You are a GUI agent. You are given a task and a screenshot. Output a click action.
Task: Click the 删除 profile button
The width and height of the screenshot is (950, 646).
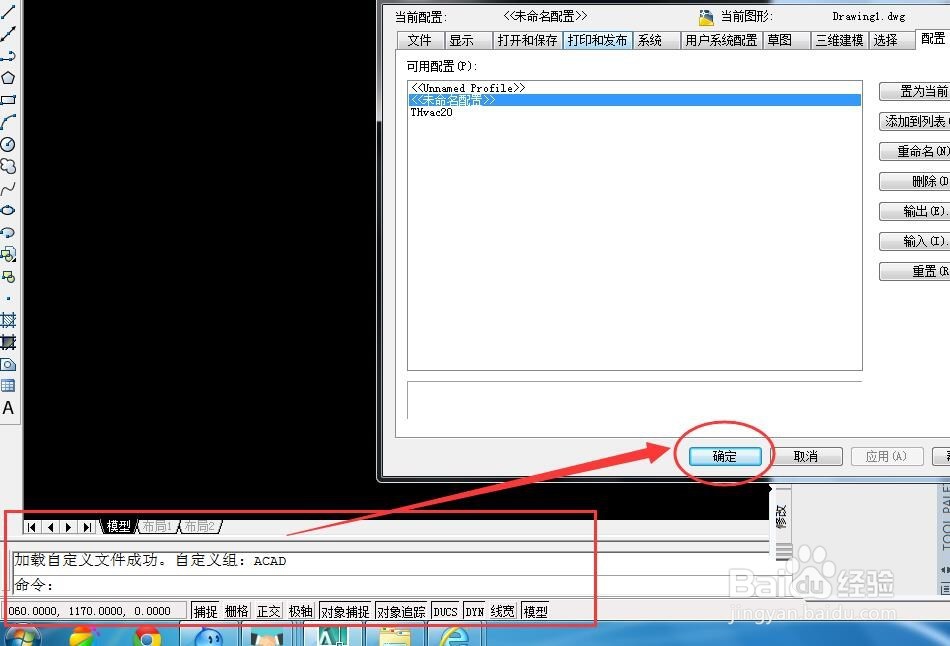click(x=915, y=181)
